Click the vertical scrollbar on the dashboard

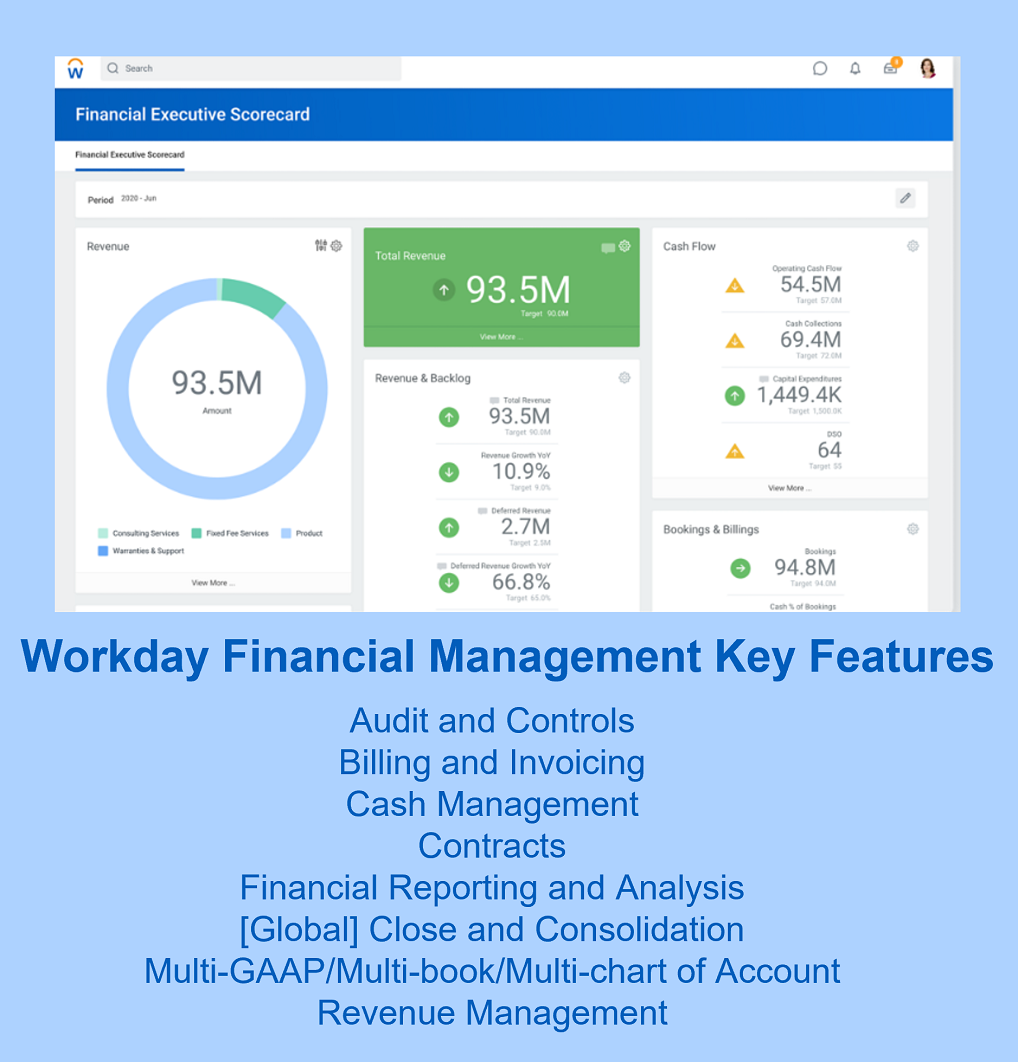956,334
